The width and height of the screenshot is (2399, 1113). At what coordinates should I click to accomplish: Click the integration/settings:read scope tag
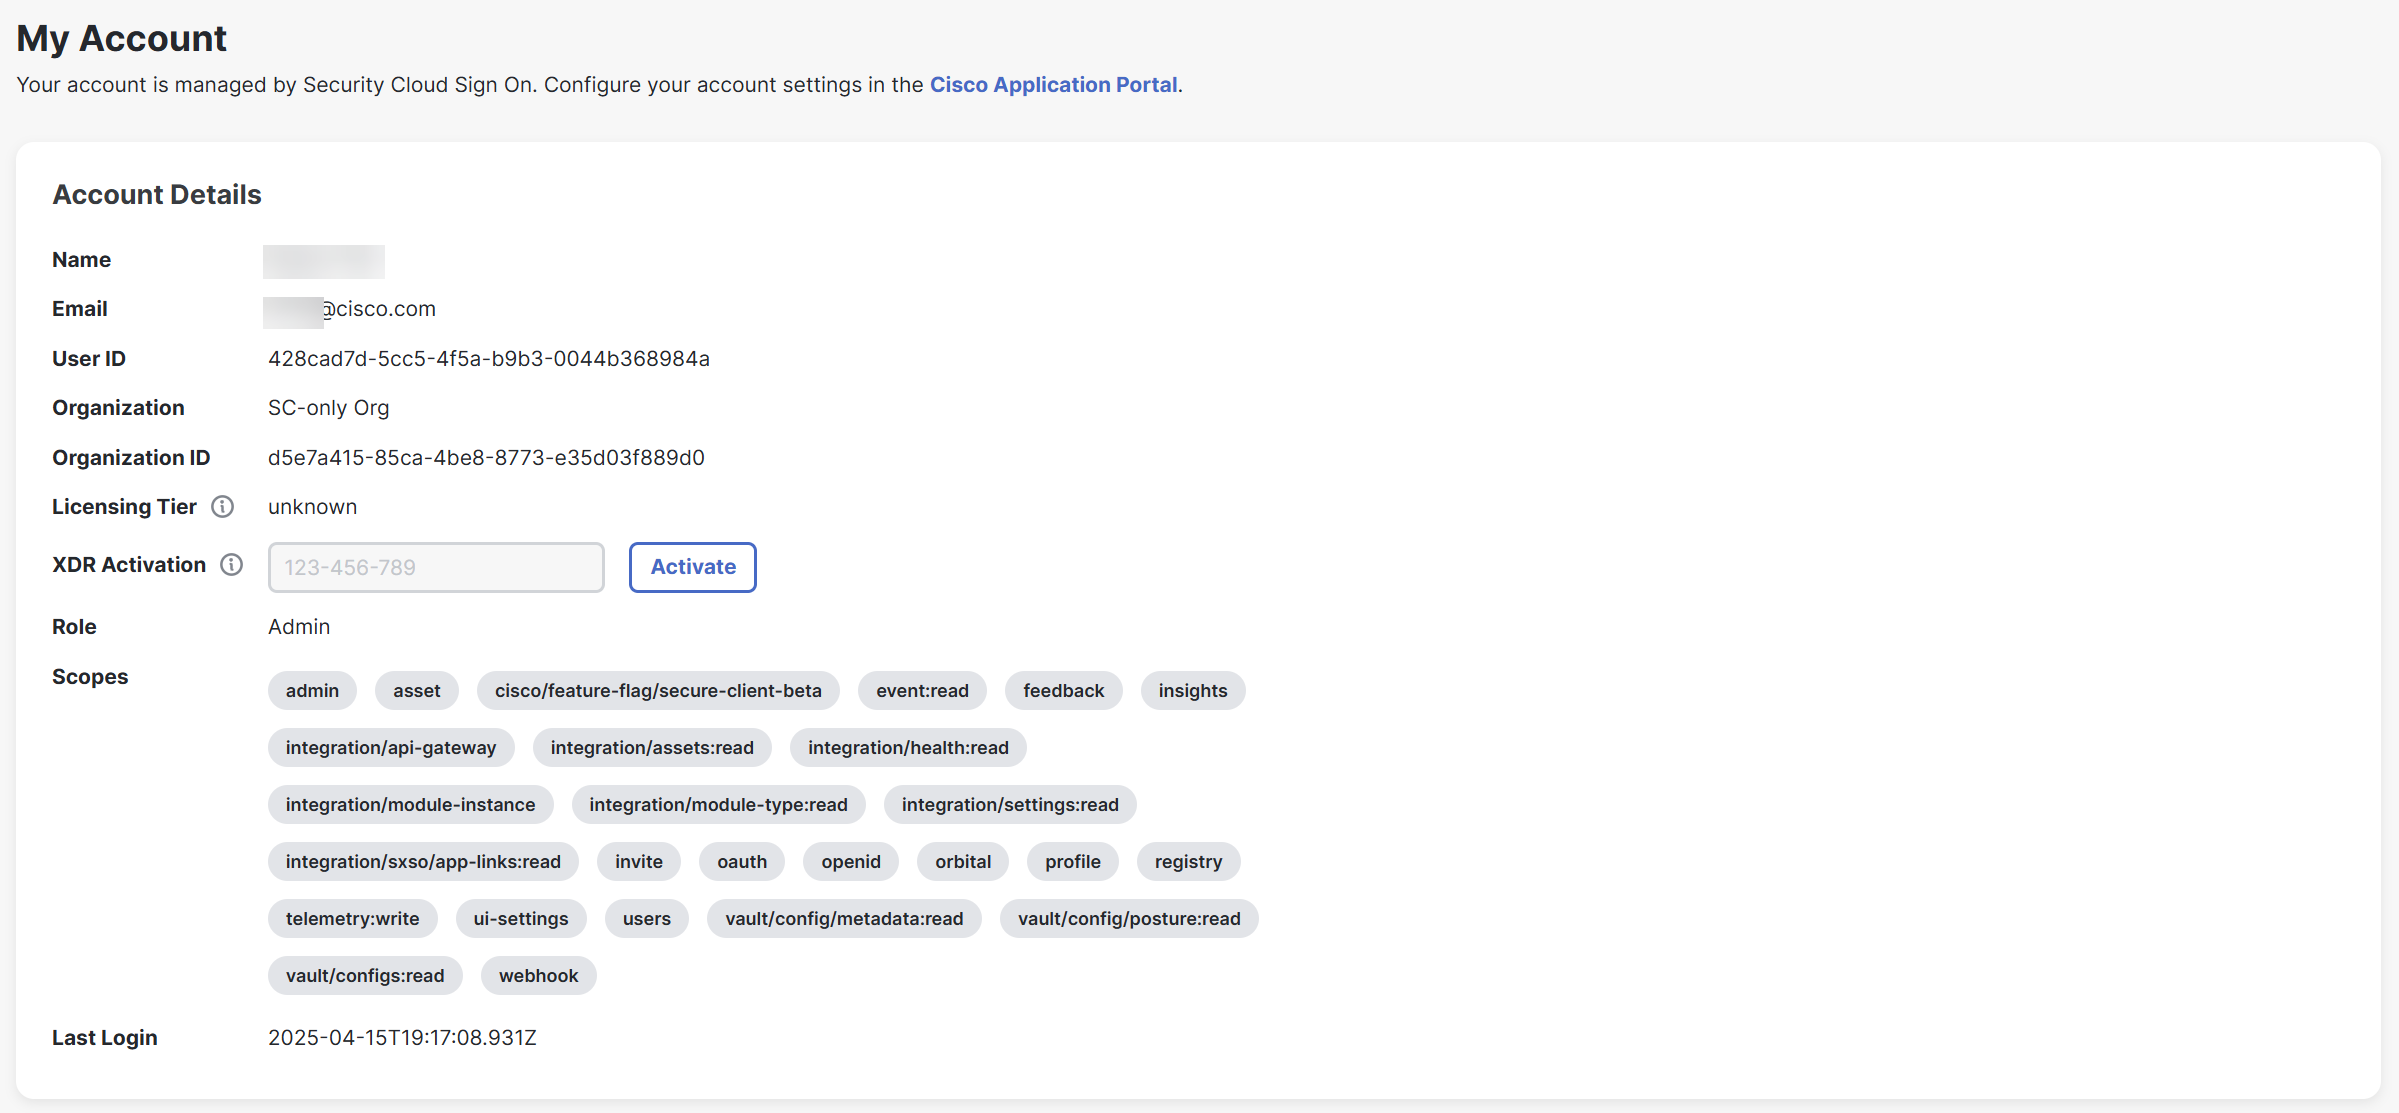tap(1010, 805)
